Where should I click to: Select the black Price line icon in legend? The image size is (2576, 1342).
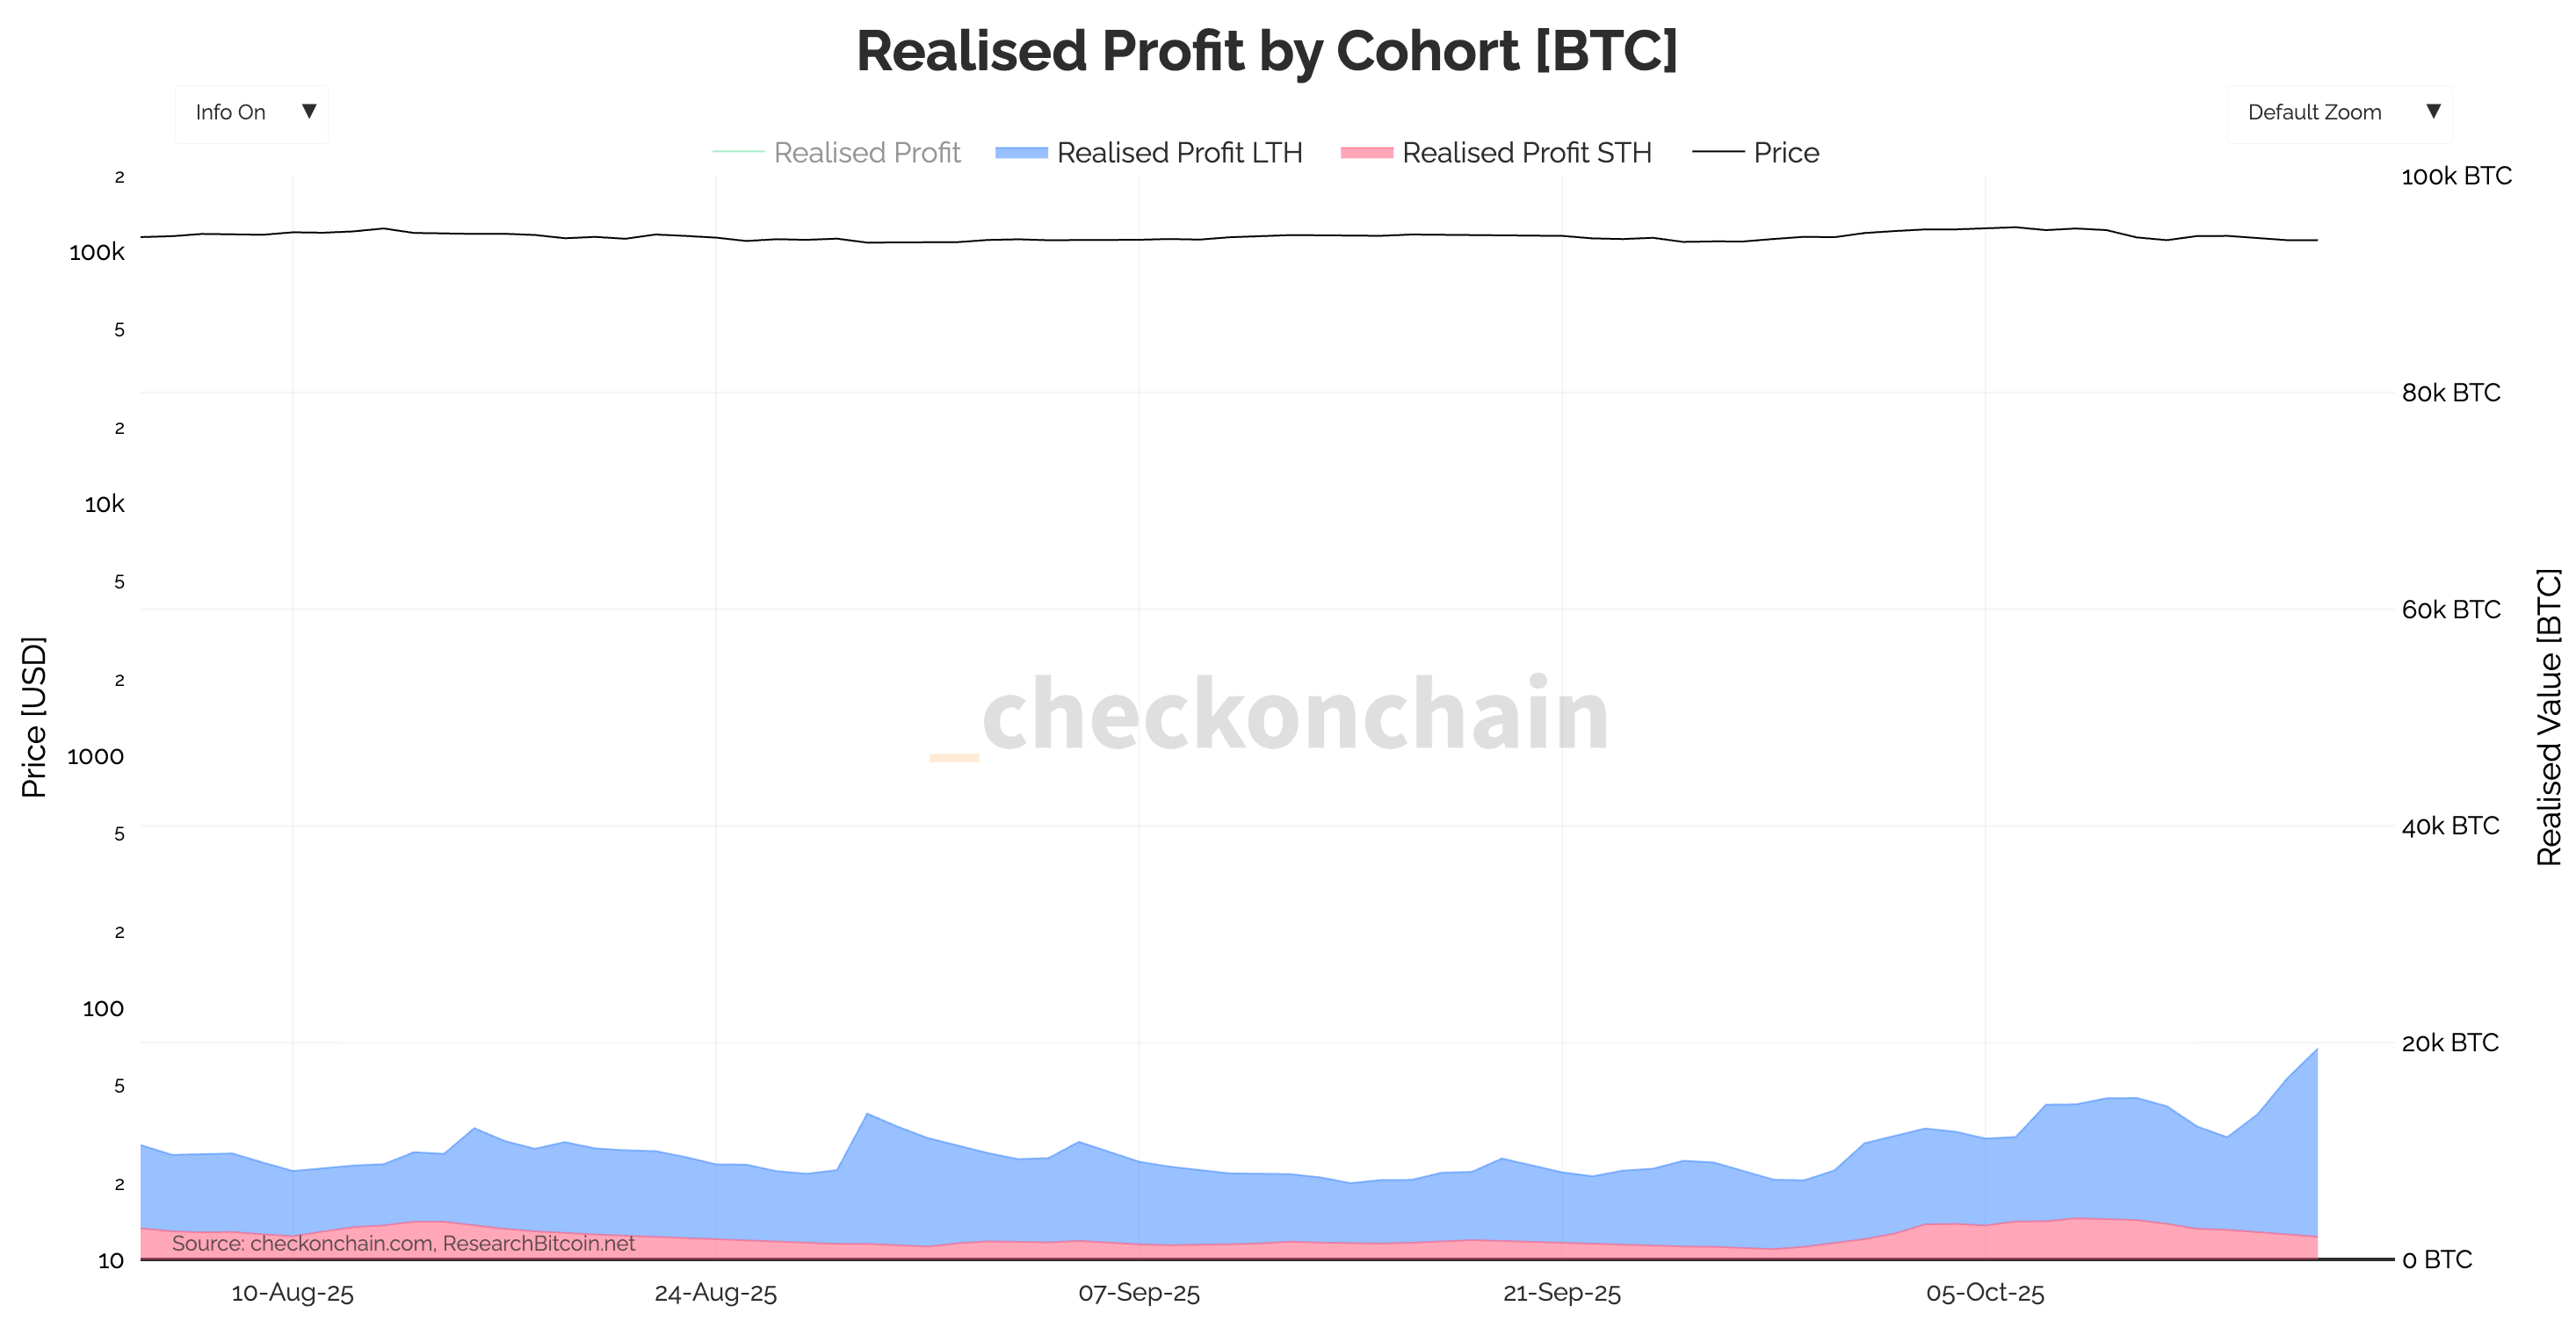coord(1718,153)
